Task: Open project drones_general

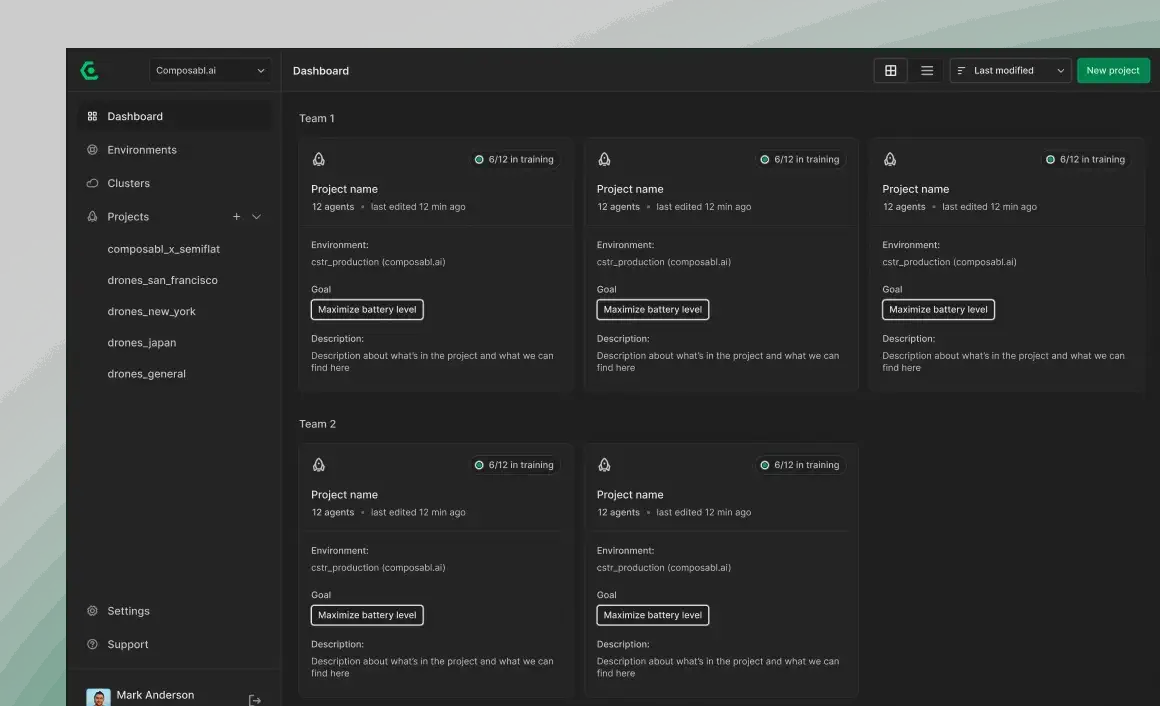Action: click(x=146, y=374)
